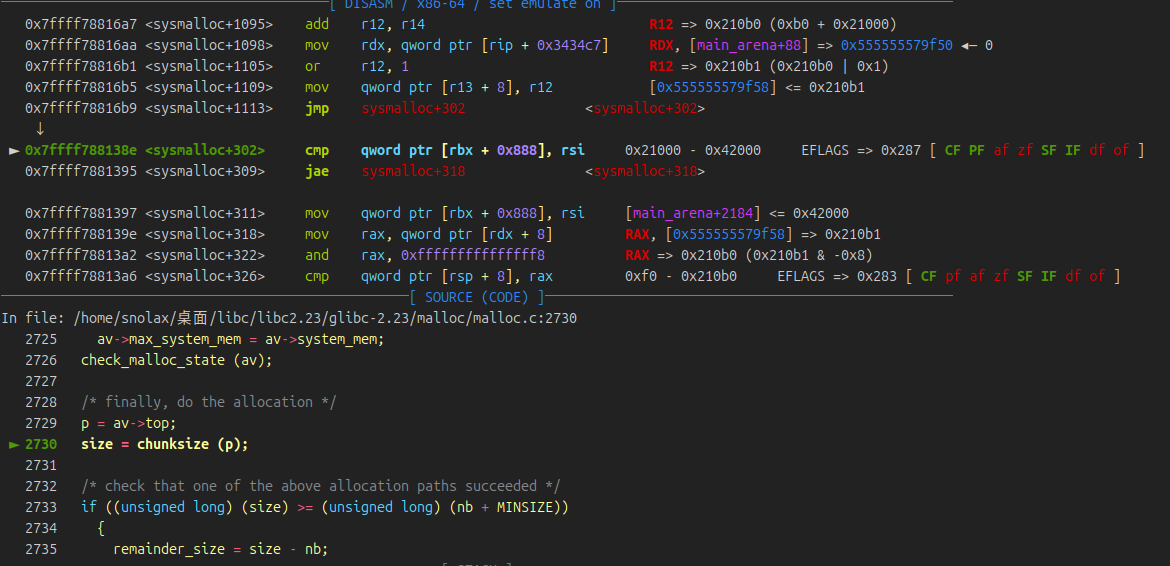This screenshot has width=1170, height=566.
Task: Select the comment about allocation paths succeeded
Action: tap(321, 486)
